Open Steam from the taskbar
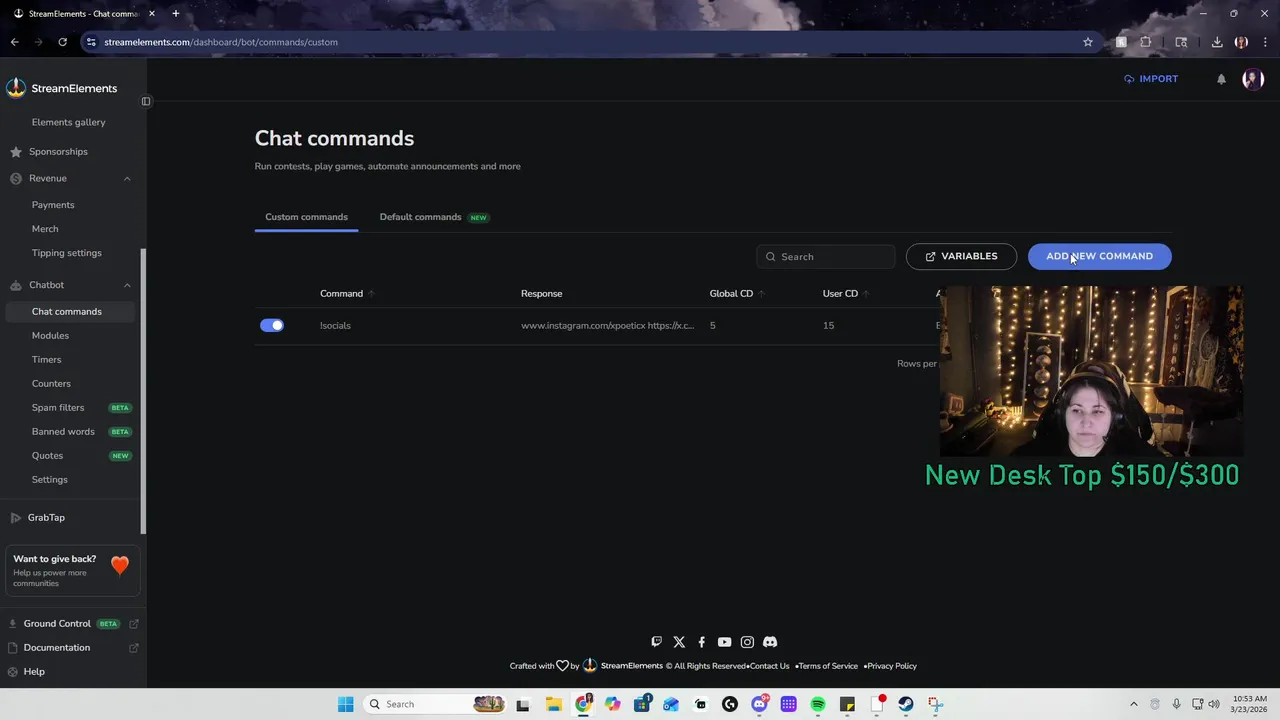1280x720 pixels. click(x=905, y=704)
